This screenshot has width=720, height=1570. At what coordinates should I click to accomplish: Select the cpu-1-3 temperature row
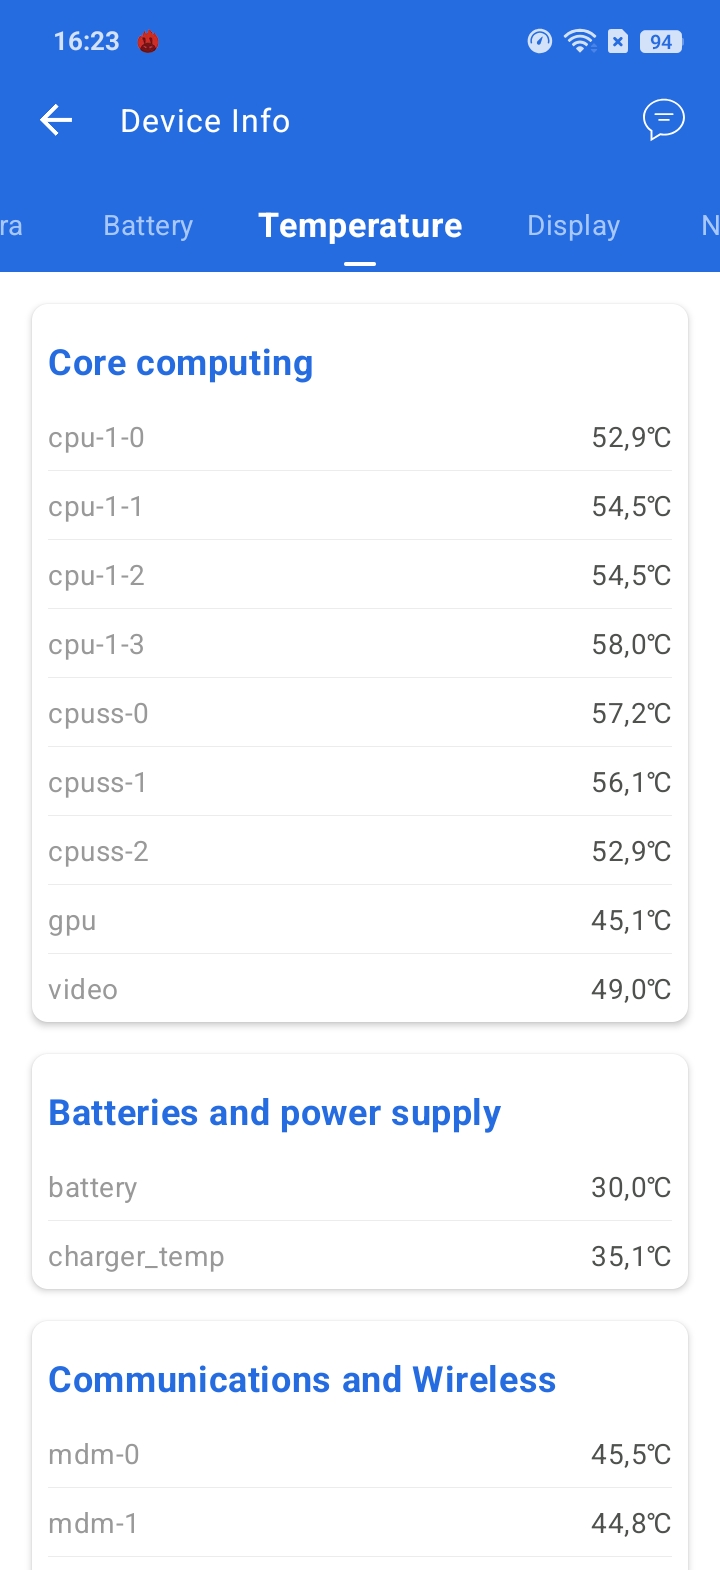click(x=360, y=645)
